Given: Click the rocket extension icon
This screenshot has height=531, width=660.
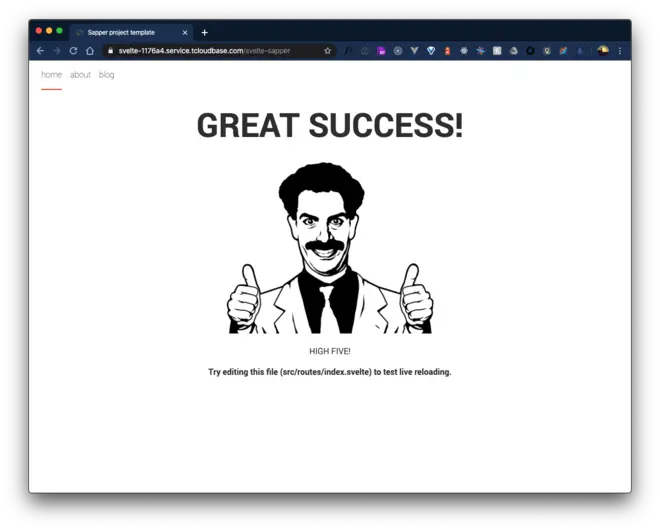Looking at the screenshot, I should [563, 51].
